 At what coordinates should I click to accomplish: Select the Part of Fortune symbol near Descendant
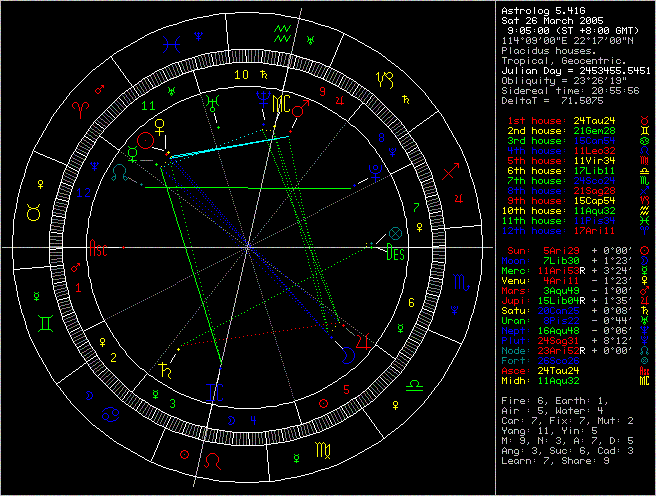394,233
